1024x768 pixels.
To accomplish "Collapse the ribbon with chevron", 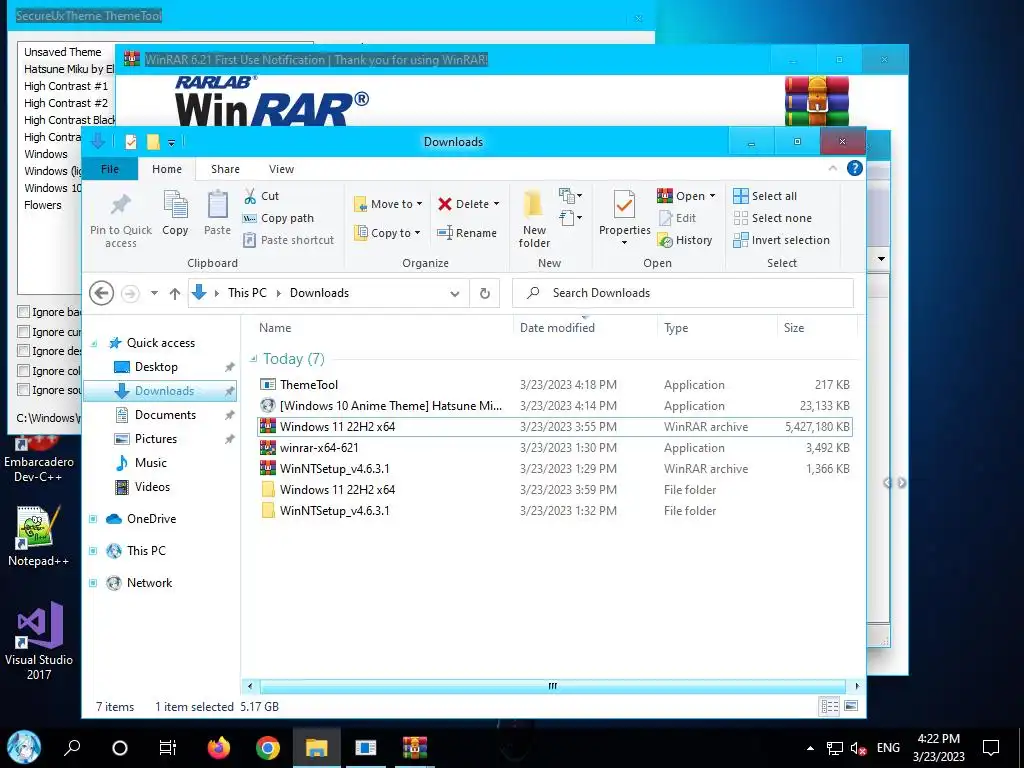I will (x=833, y=168).
